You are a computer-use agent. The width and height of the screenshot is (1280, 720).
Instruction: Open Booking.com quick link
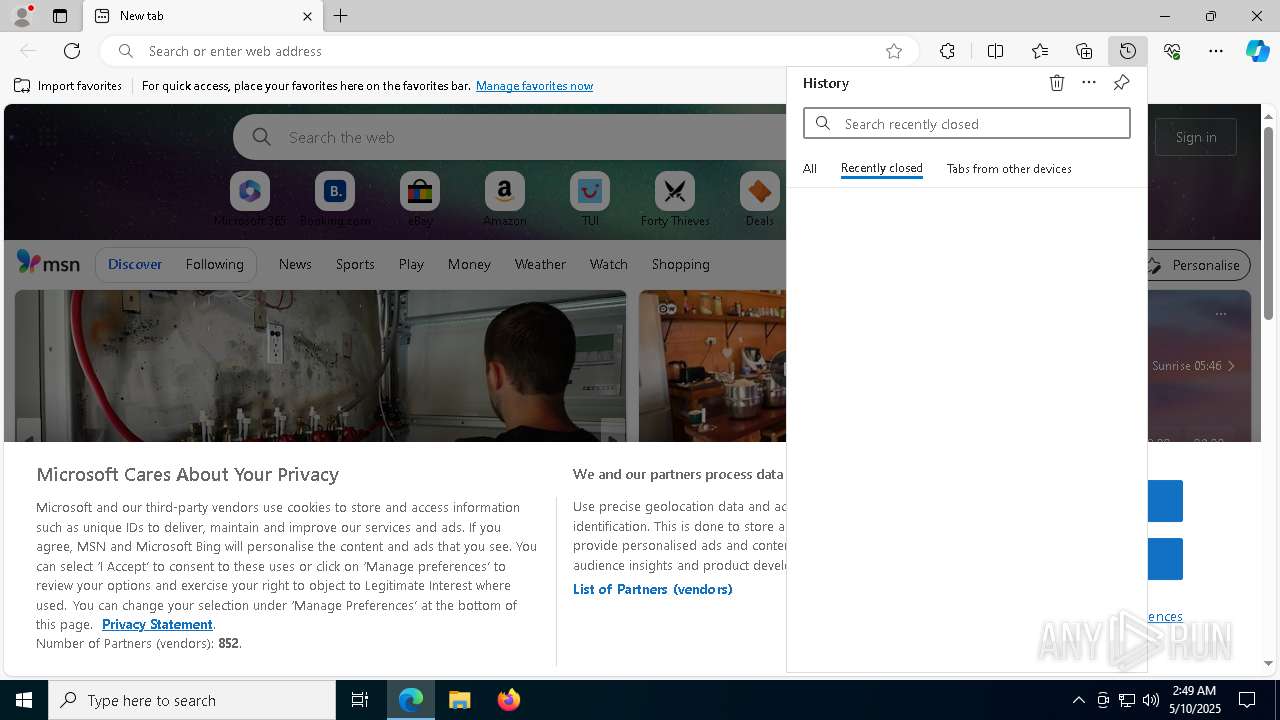pyautogui.click(x=335, y=200)
